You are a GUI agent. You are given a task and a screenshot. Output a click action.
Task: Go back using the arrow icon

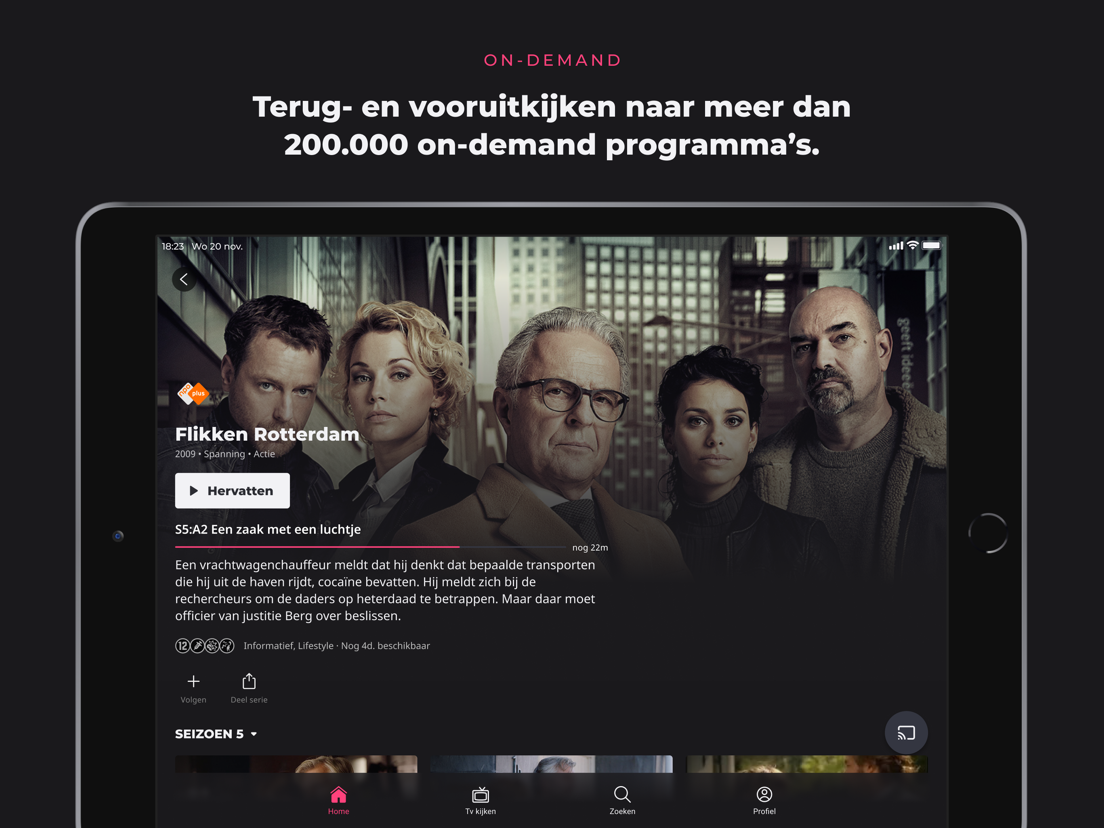point(184,280)
